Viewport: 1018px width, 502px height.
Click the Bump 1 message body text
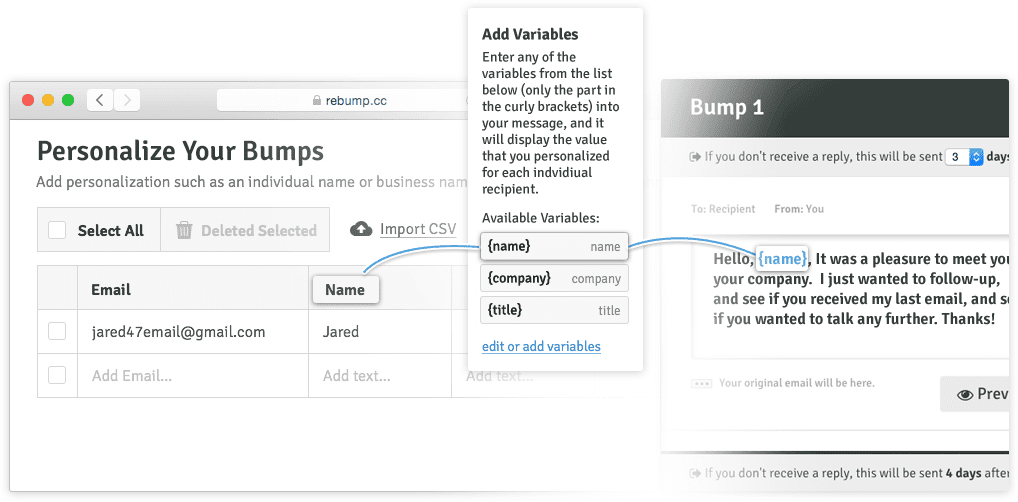[860, 289]
